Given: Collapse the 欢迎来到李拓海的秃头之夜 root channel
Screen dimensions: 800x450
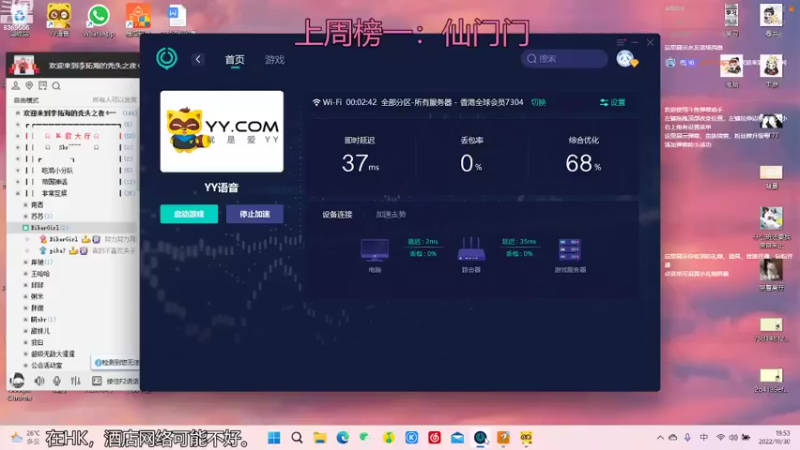Looking at the screenshot, I should [x=18, y=113].
